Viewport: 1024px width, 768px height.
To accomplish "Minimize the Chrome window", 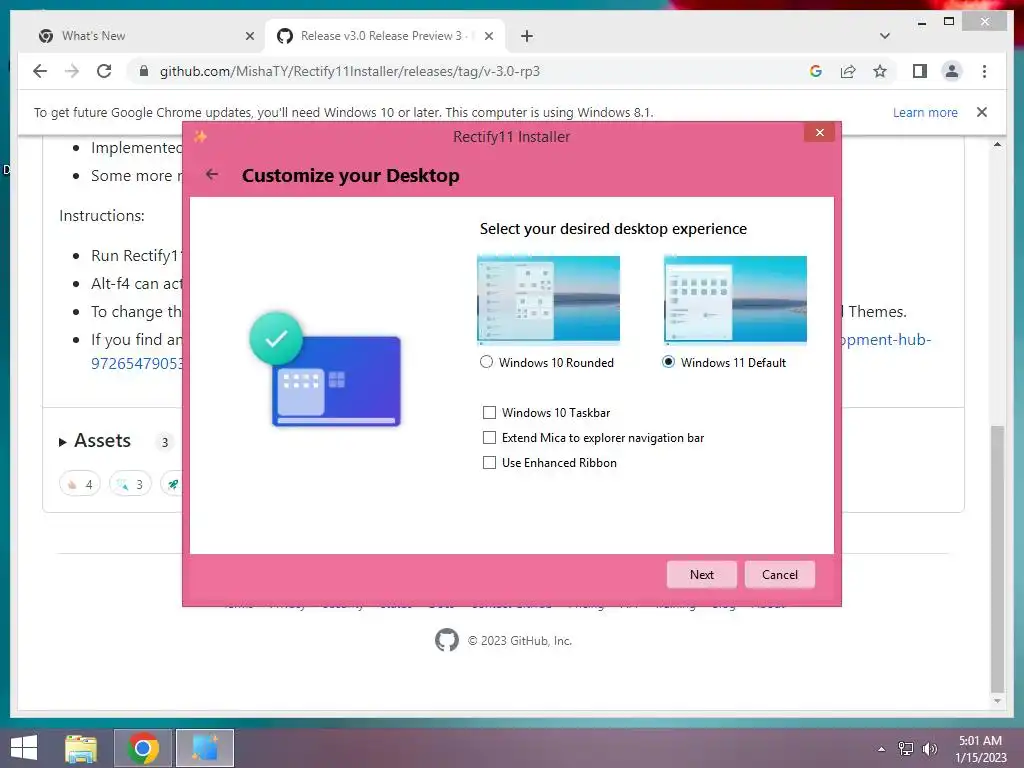I will pos(921,22).
